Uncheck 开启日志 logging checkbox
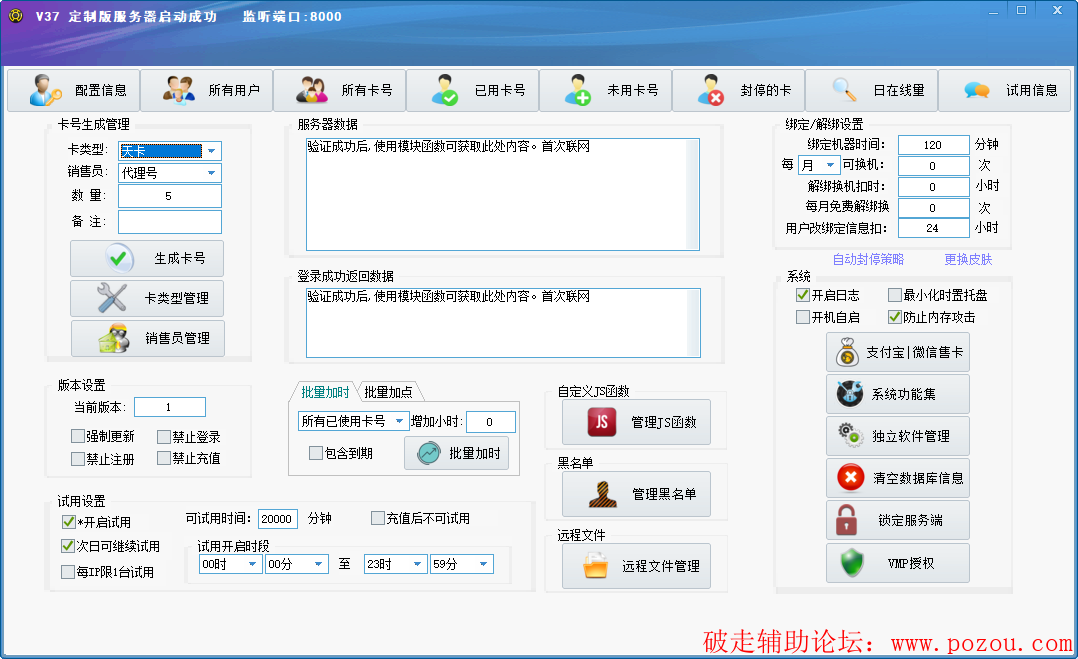 (802, 295)
